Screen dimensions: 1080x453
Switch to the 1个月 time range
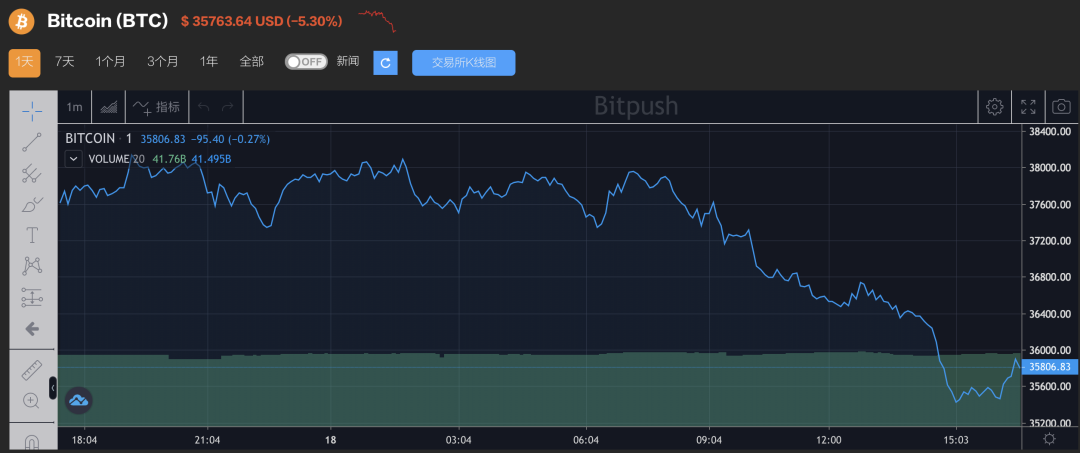click(110, 62)
